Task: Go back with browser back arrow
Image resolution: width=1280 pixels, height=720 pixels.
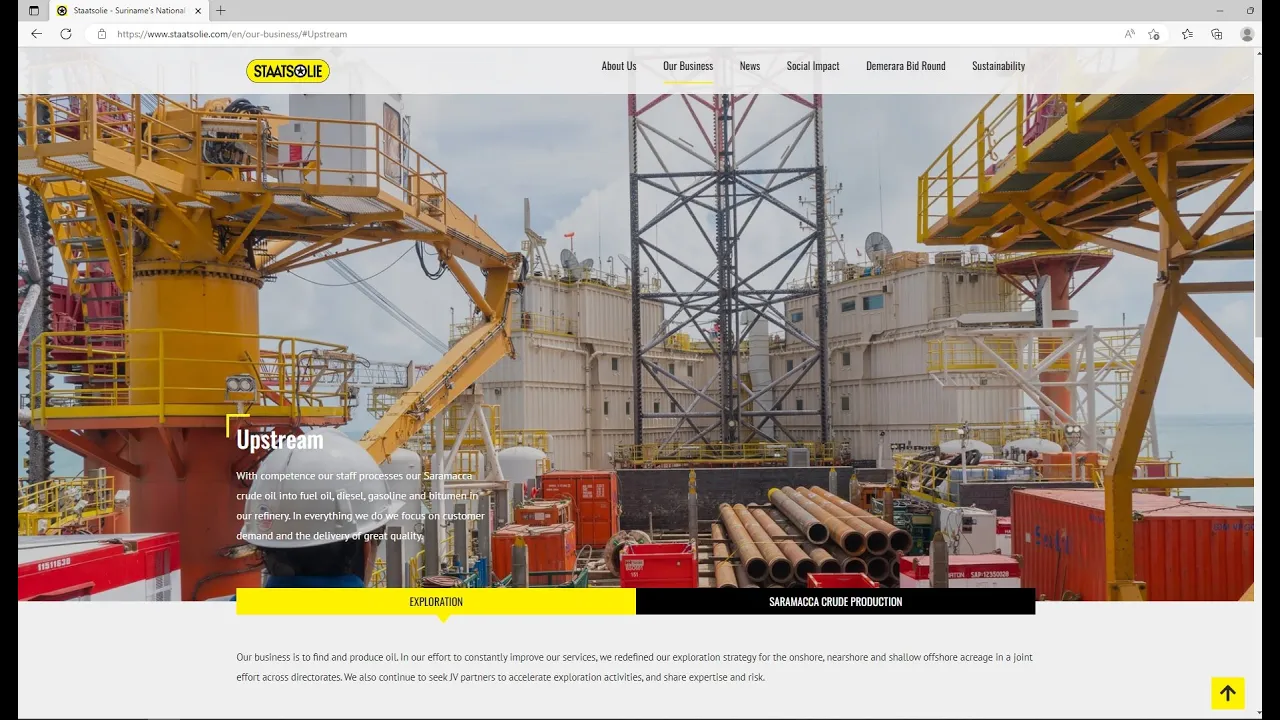Action: click(37, 34)
